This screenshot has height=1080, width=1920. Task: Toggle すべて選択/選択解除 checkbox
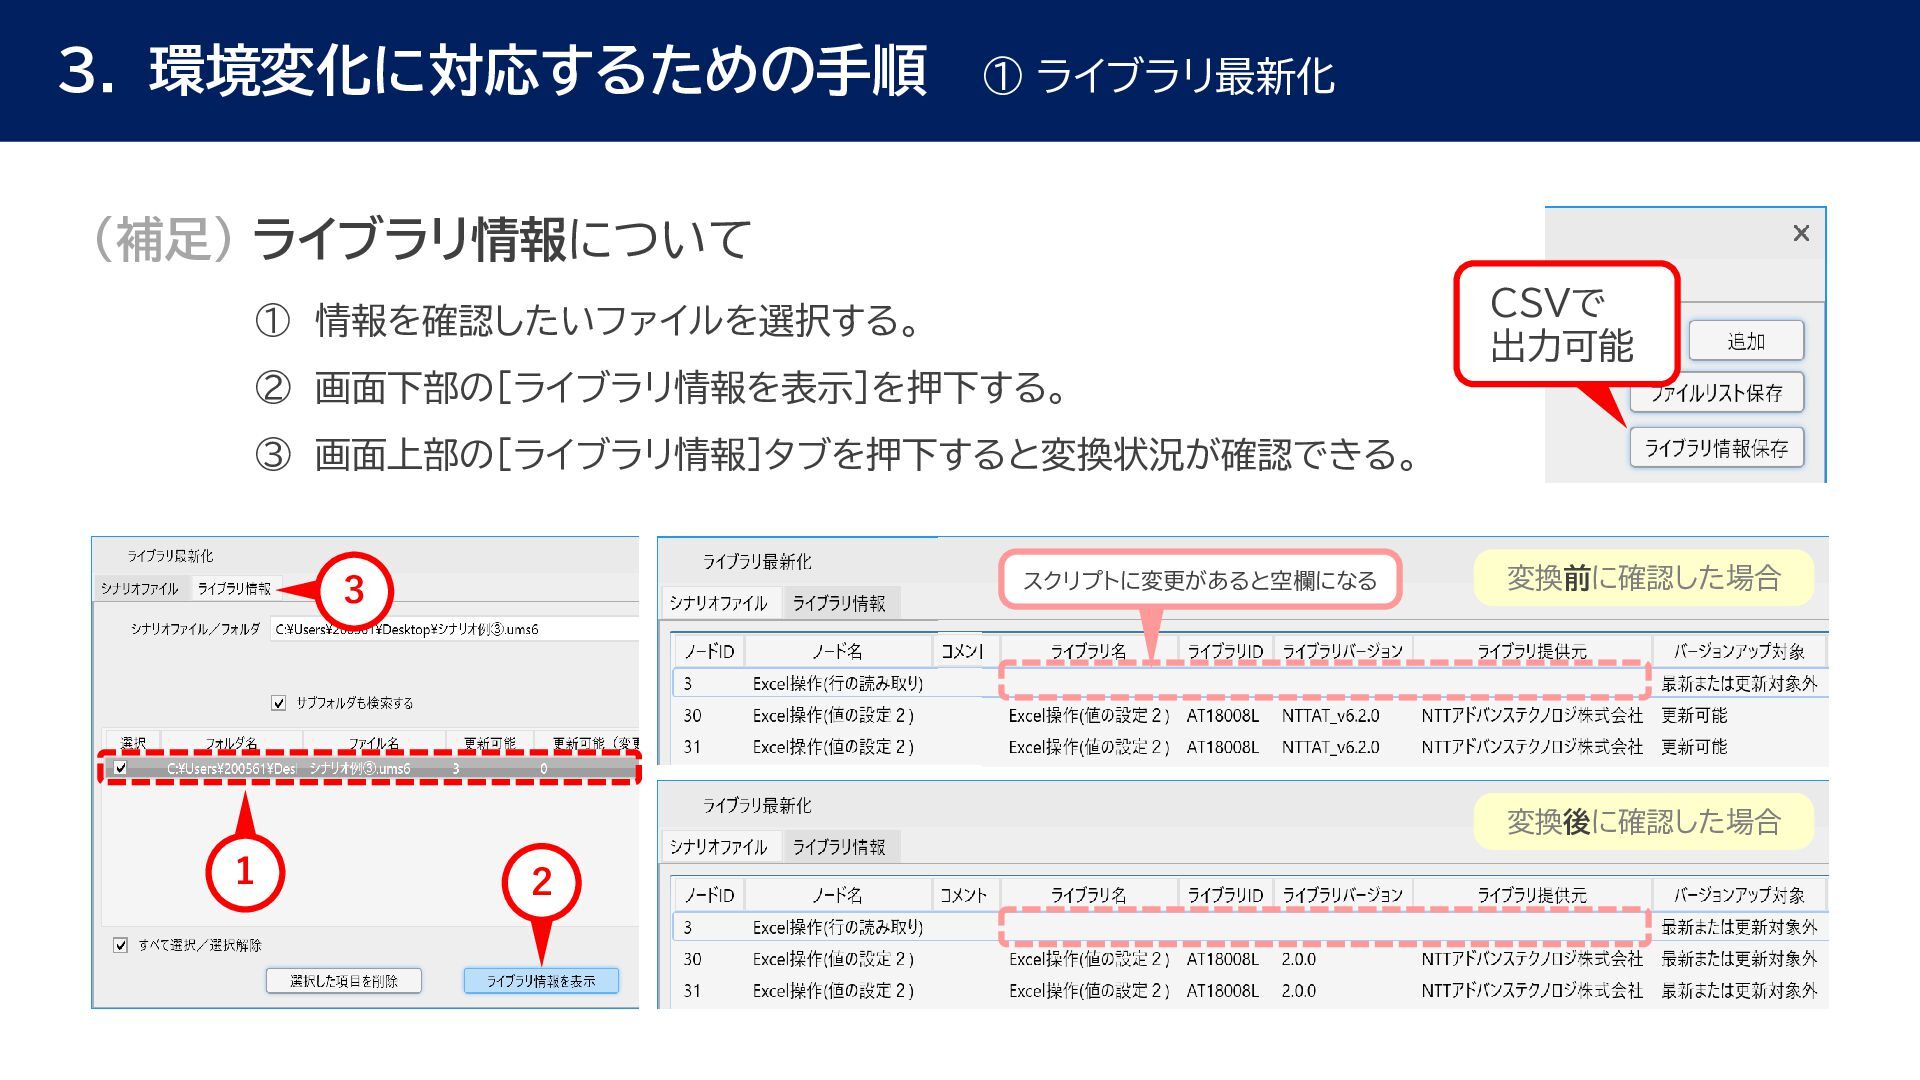pos(121,945)
